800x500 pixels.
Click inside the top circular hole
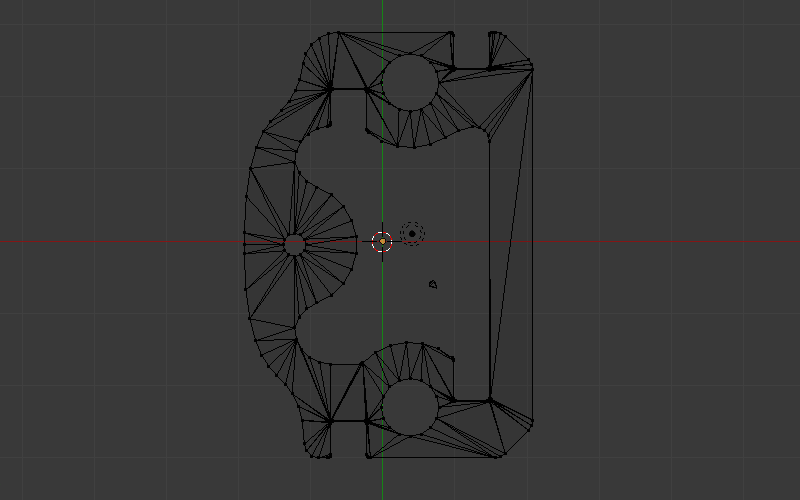click(x=410, y=82)
